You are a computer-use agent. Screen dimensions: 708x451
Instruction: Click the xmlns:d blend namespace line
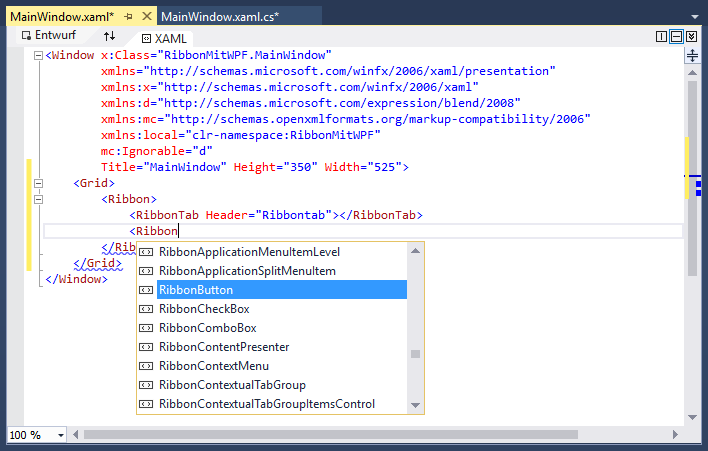click(x=311, y=103)
